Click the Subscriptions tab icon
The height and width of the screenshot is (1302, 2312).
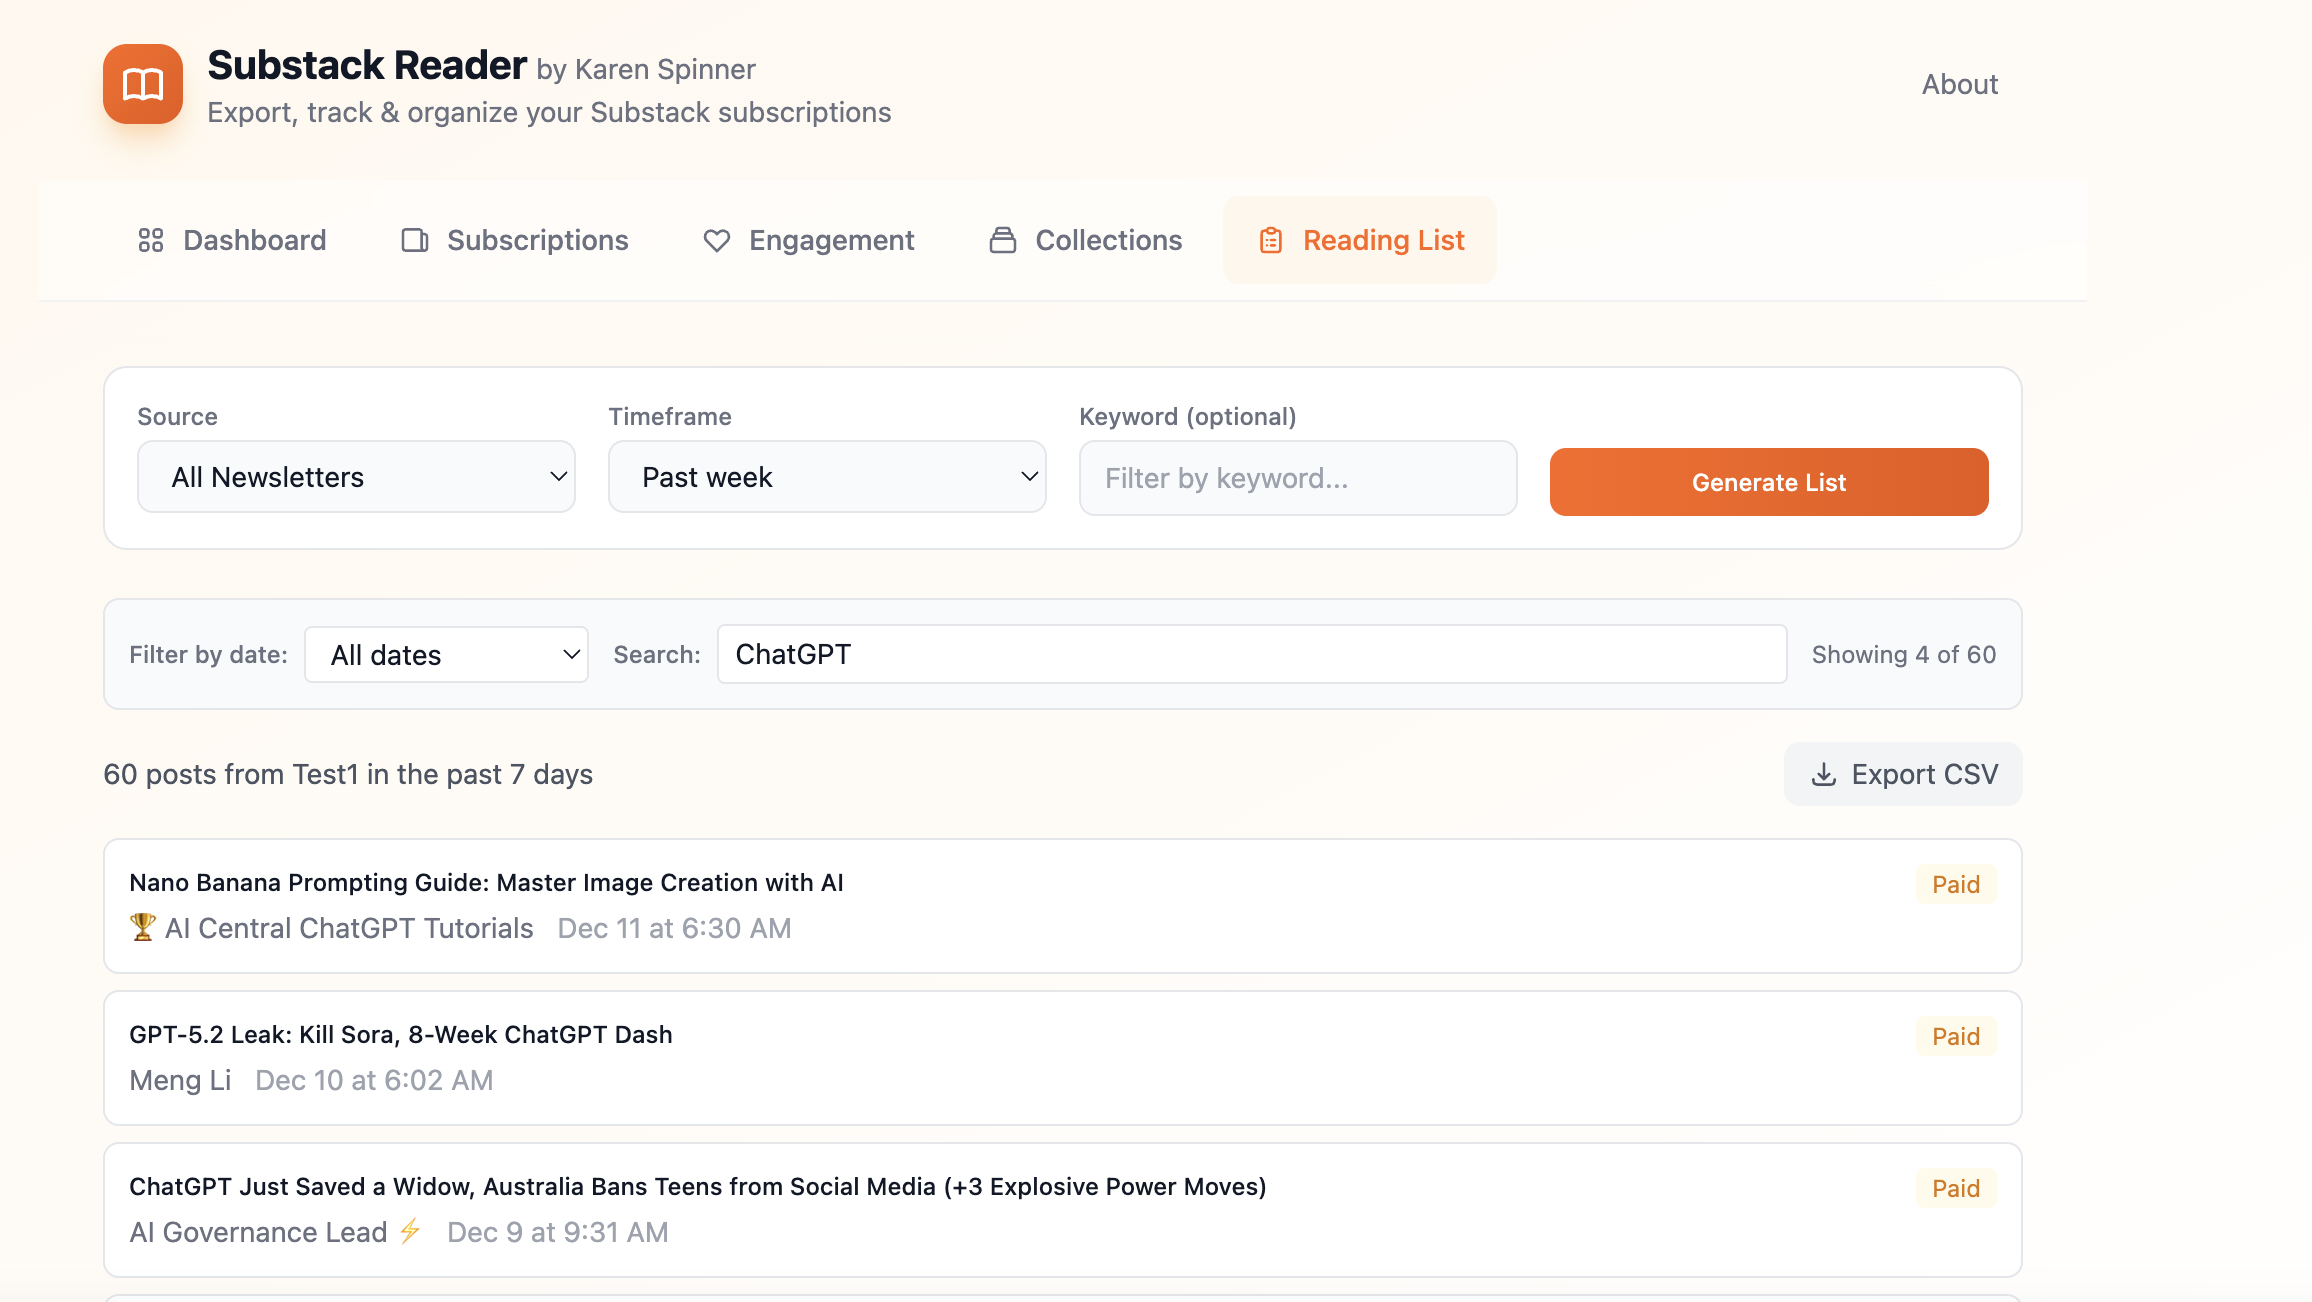coord(415,240)
